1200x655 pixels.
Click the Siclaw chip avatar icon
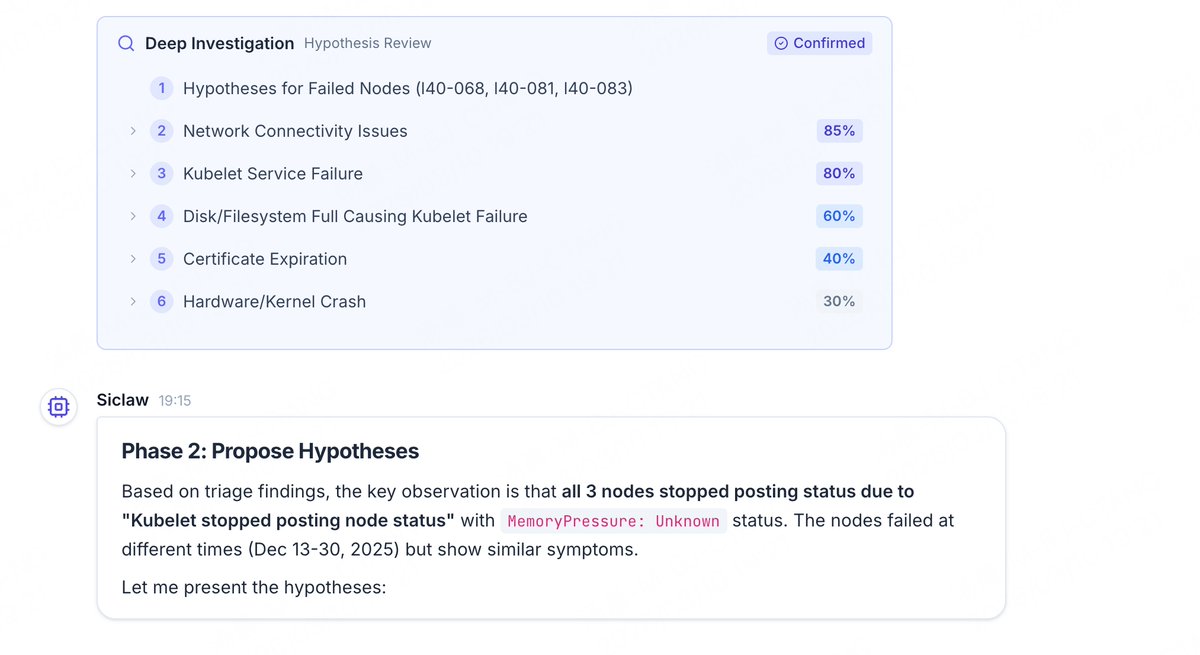[59, 407]
